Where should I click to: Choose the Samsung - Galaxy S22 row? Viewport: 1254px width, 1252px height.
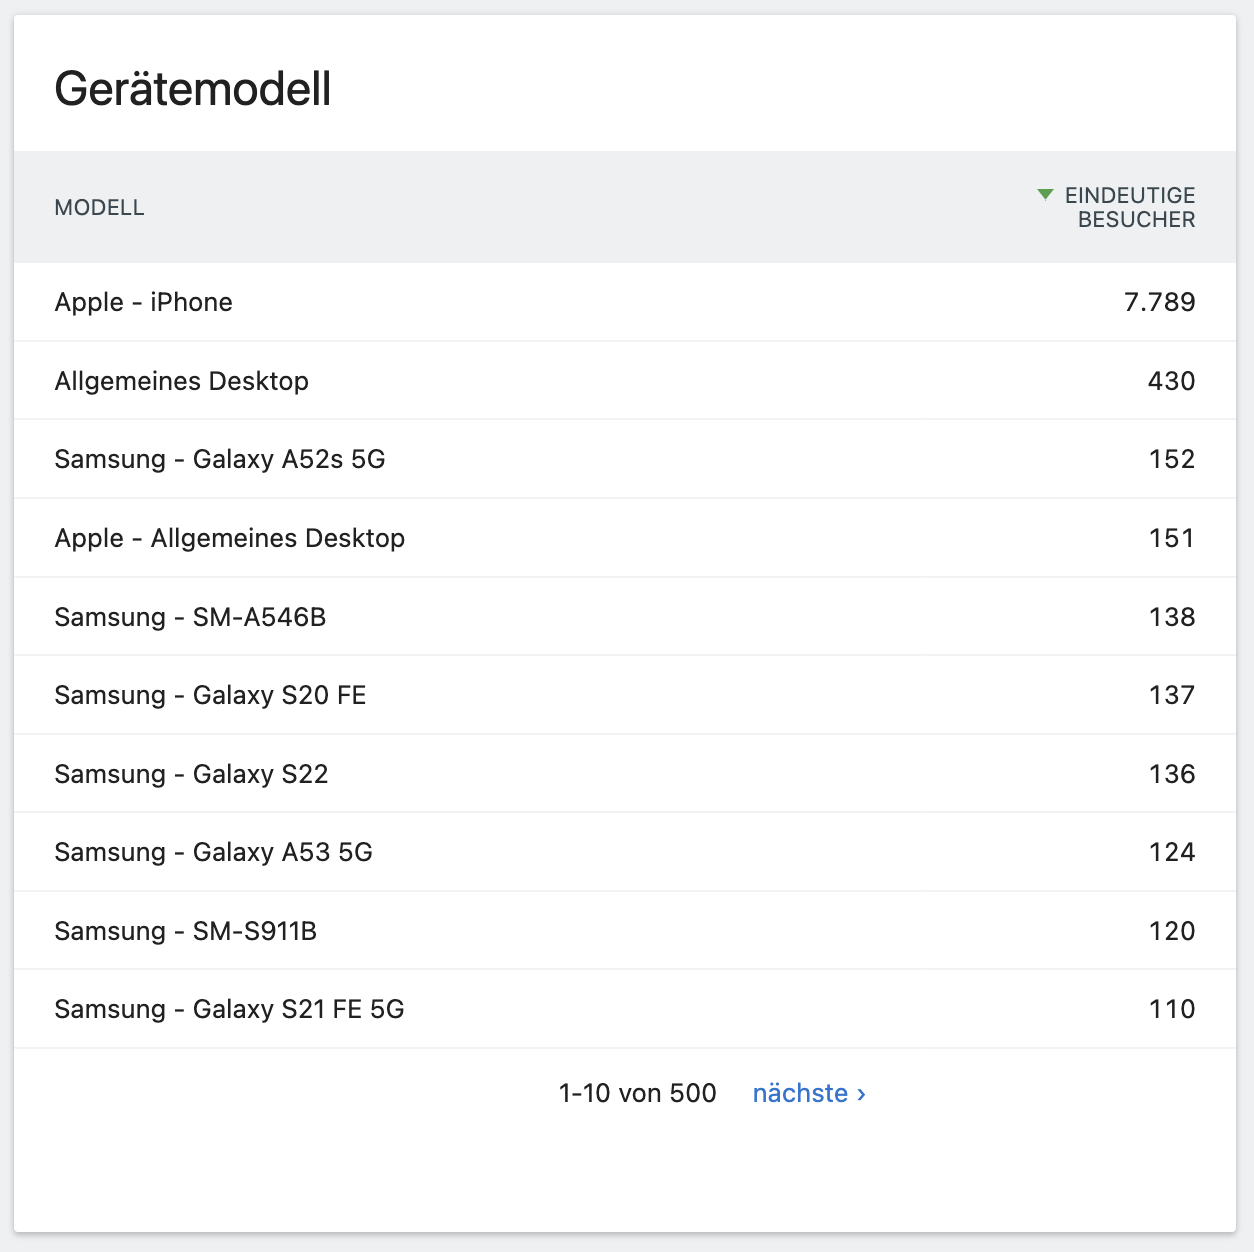(191, 774)
